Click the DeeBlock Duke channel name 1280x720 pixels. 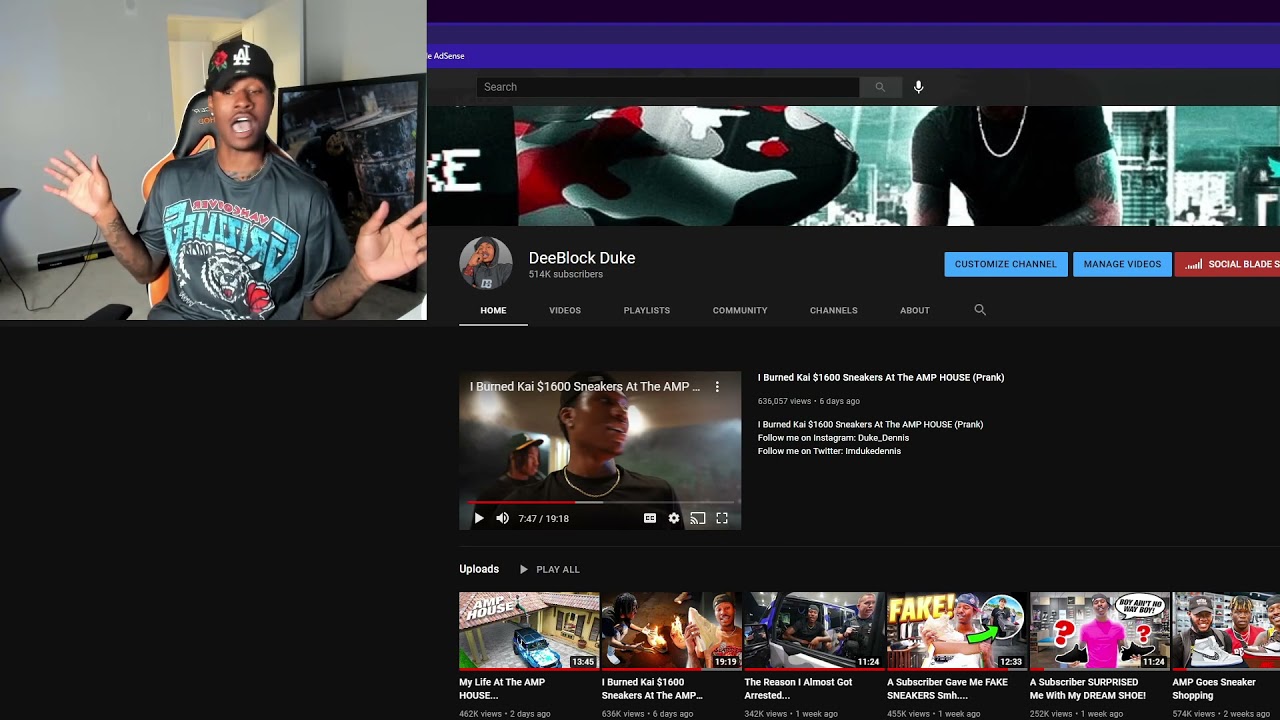tap(582, 258)
